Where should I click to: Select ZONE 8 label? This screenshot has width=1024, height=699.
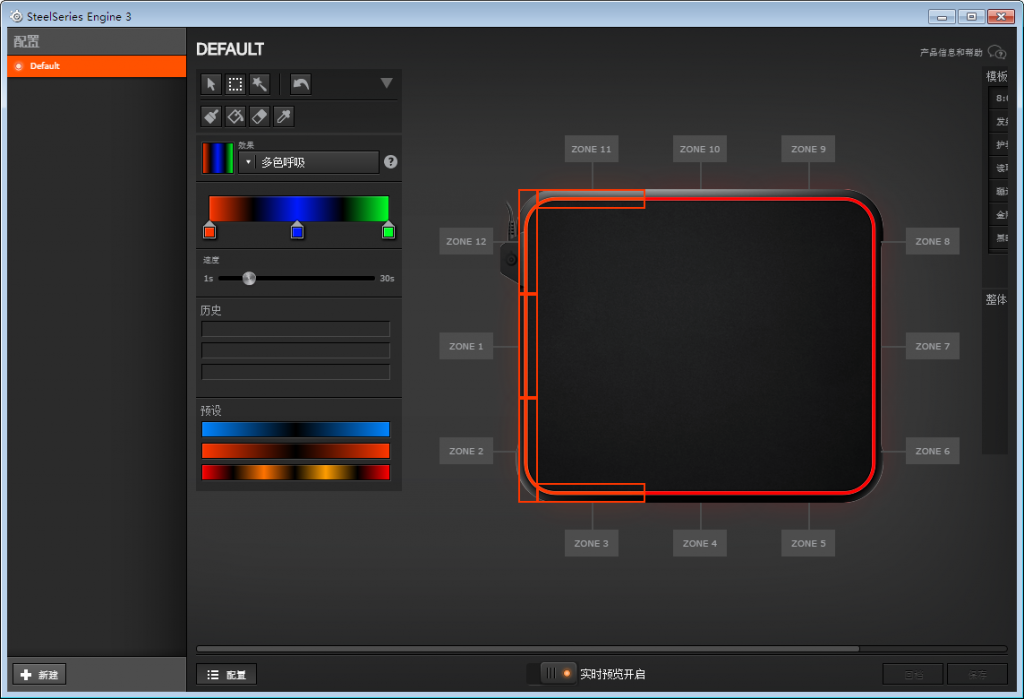(x=933, y=242)
